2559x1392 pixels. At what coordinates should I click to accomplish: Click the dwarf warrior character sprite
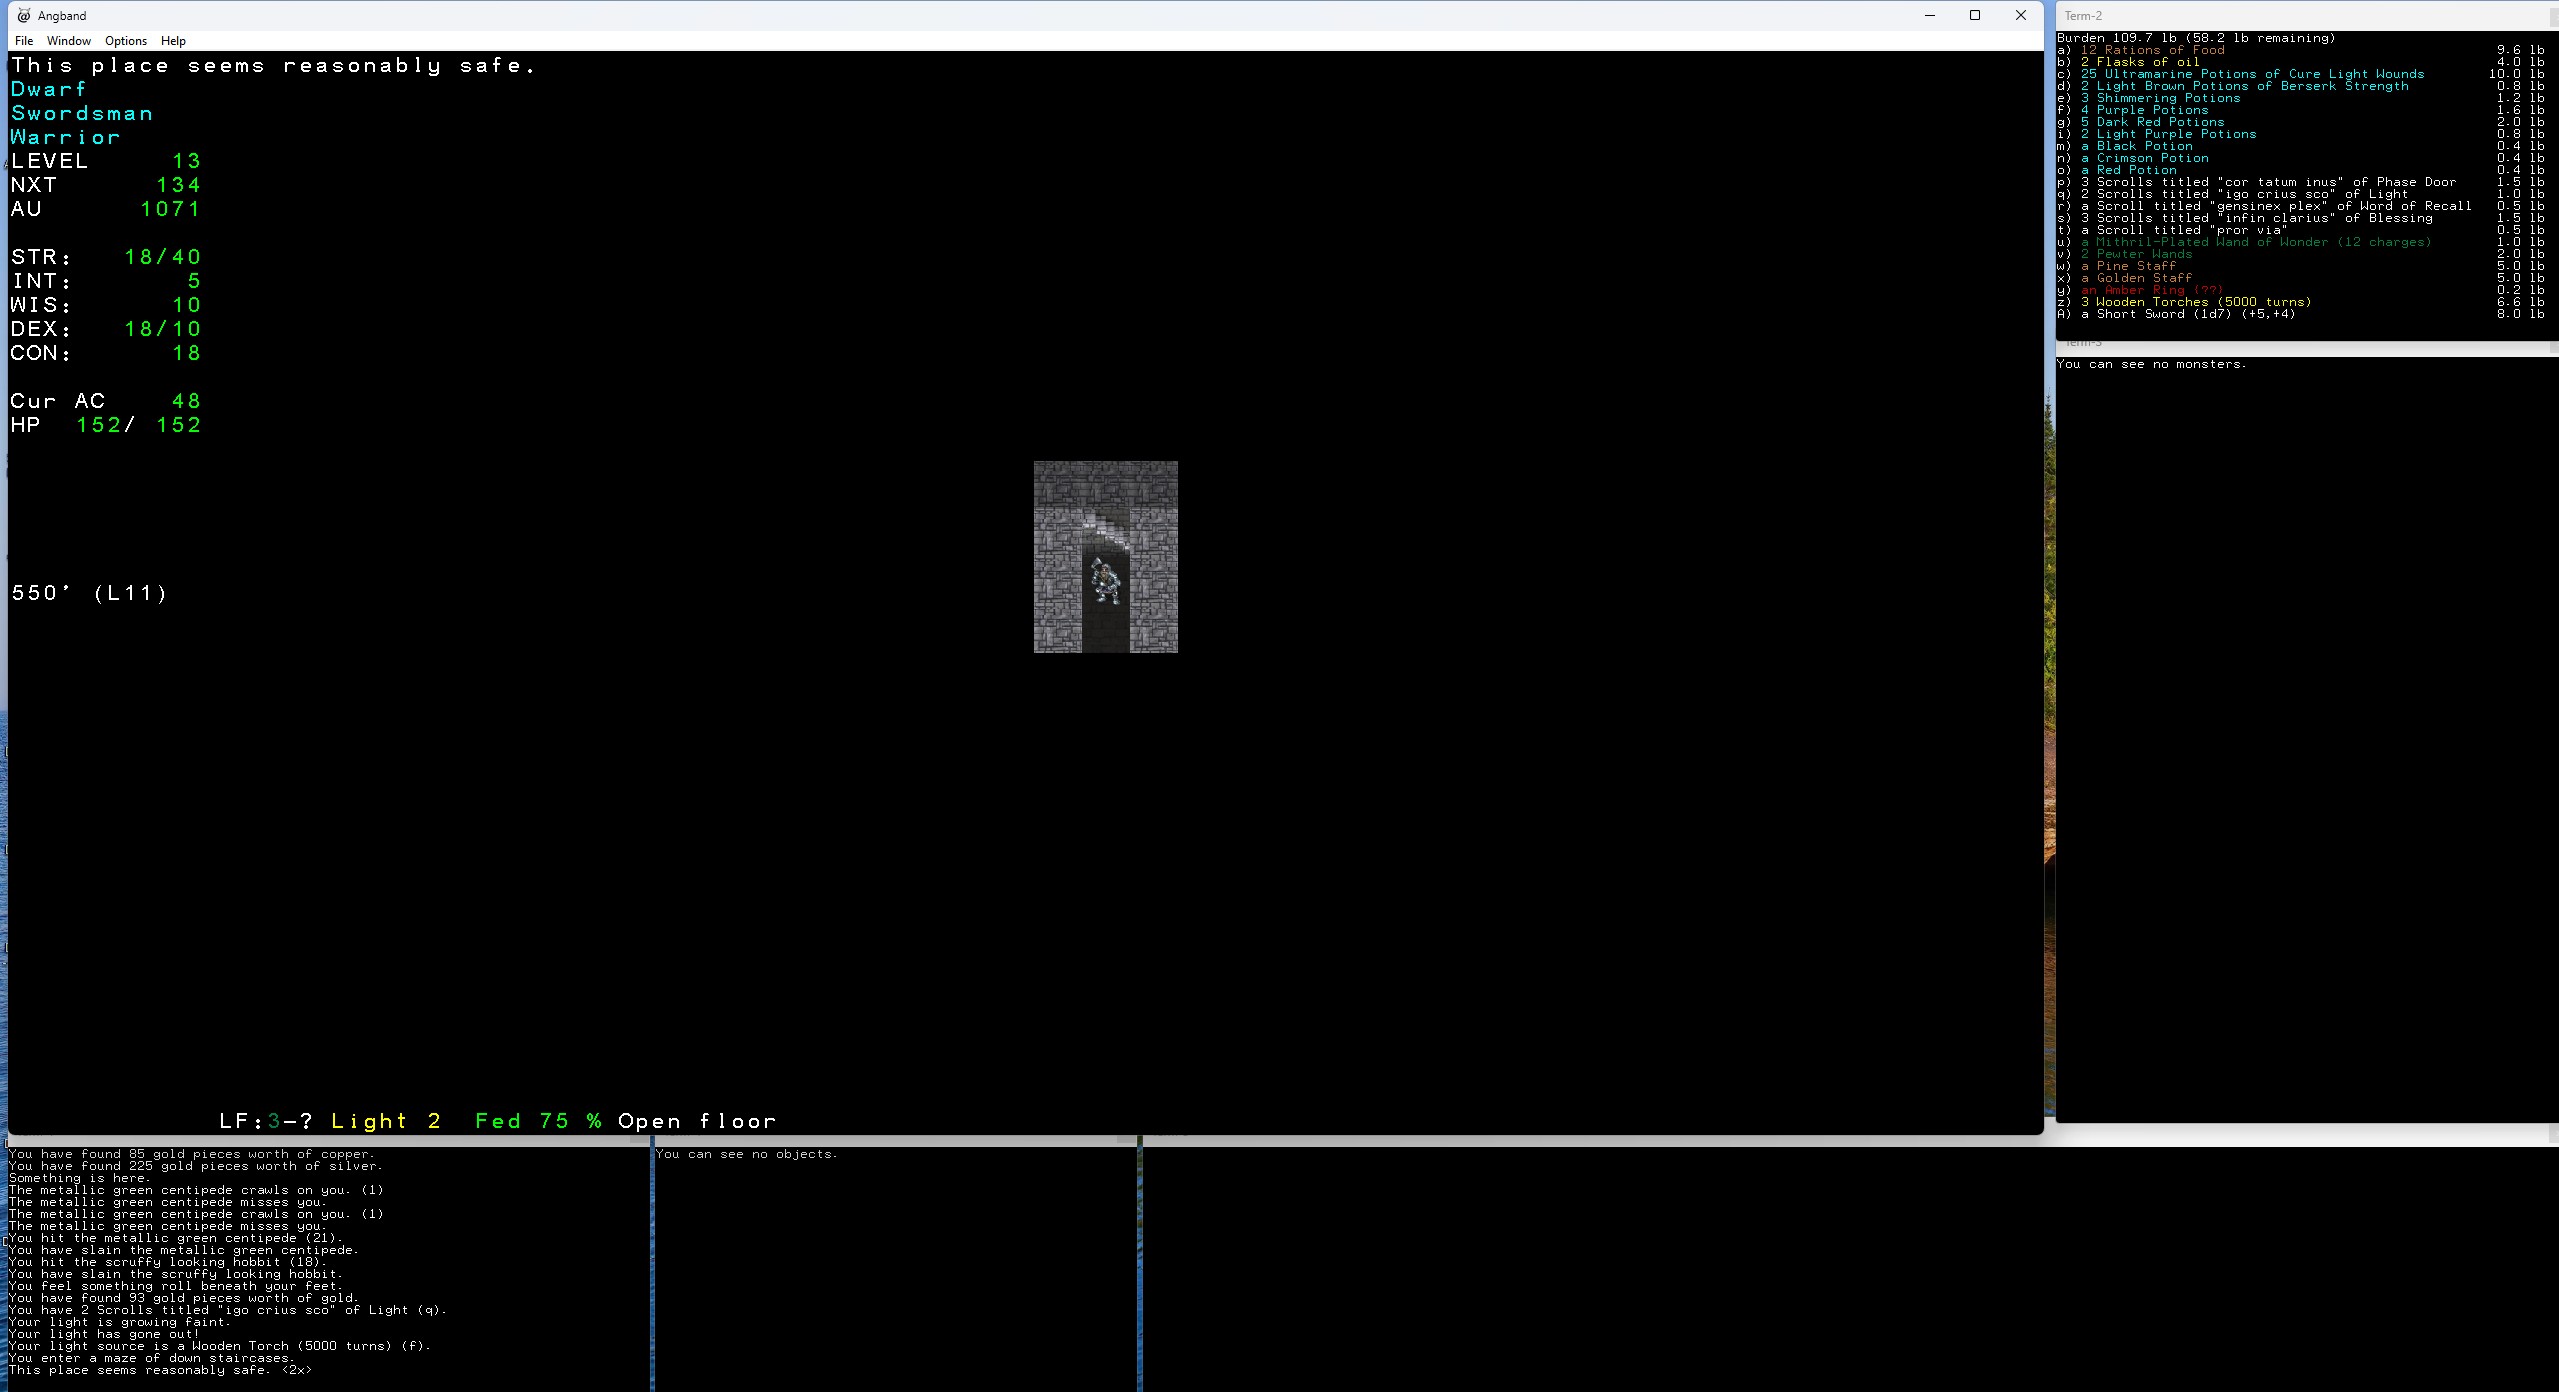[x=1105, y=581]
